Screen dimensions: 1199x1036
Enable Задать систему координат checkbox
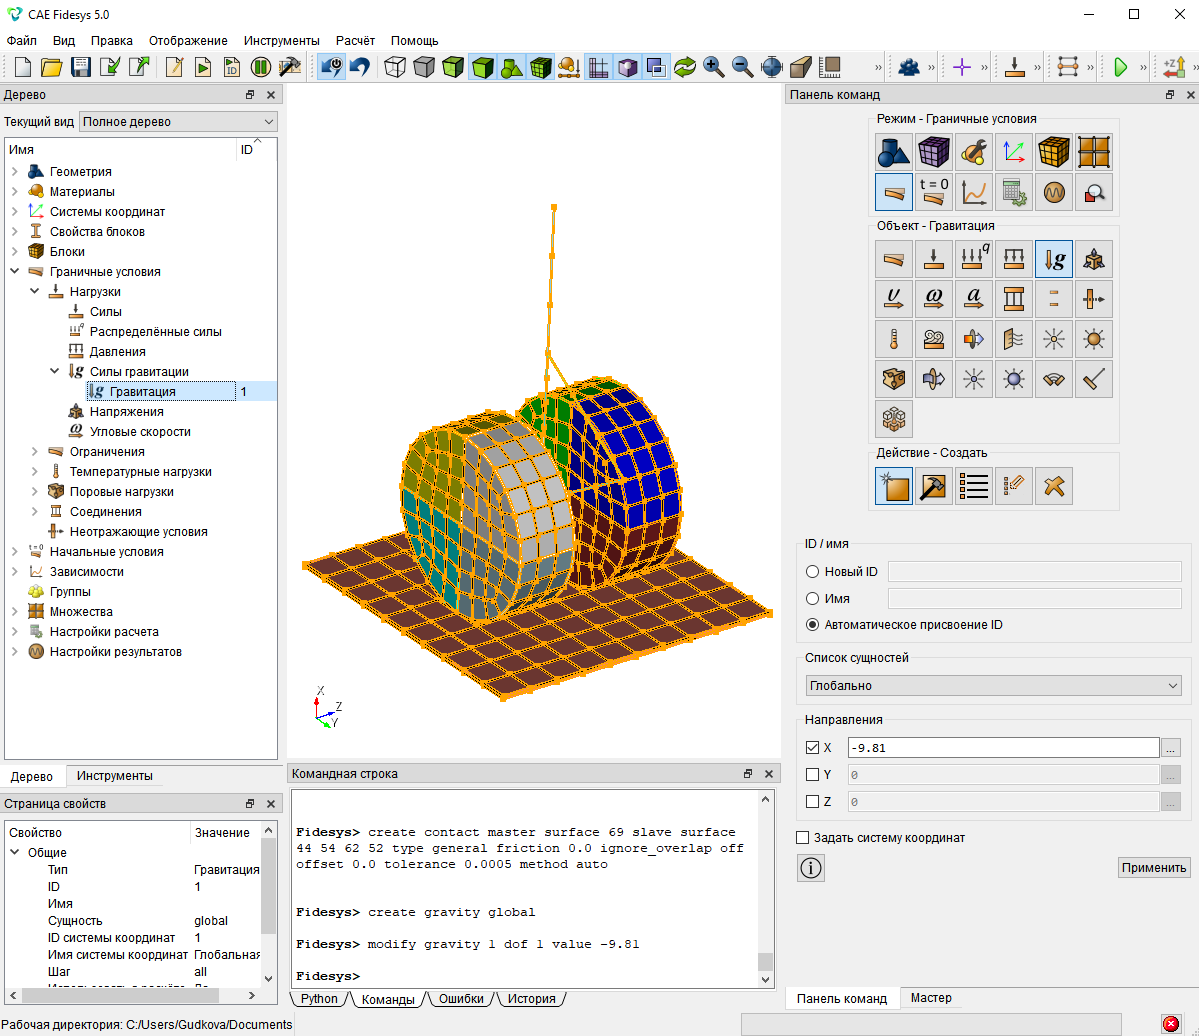[x=802, y=838]
